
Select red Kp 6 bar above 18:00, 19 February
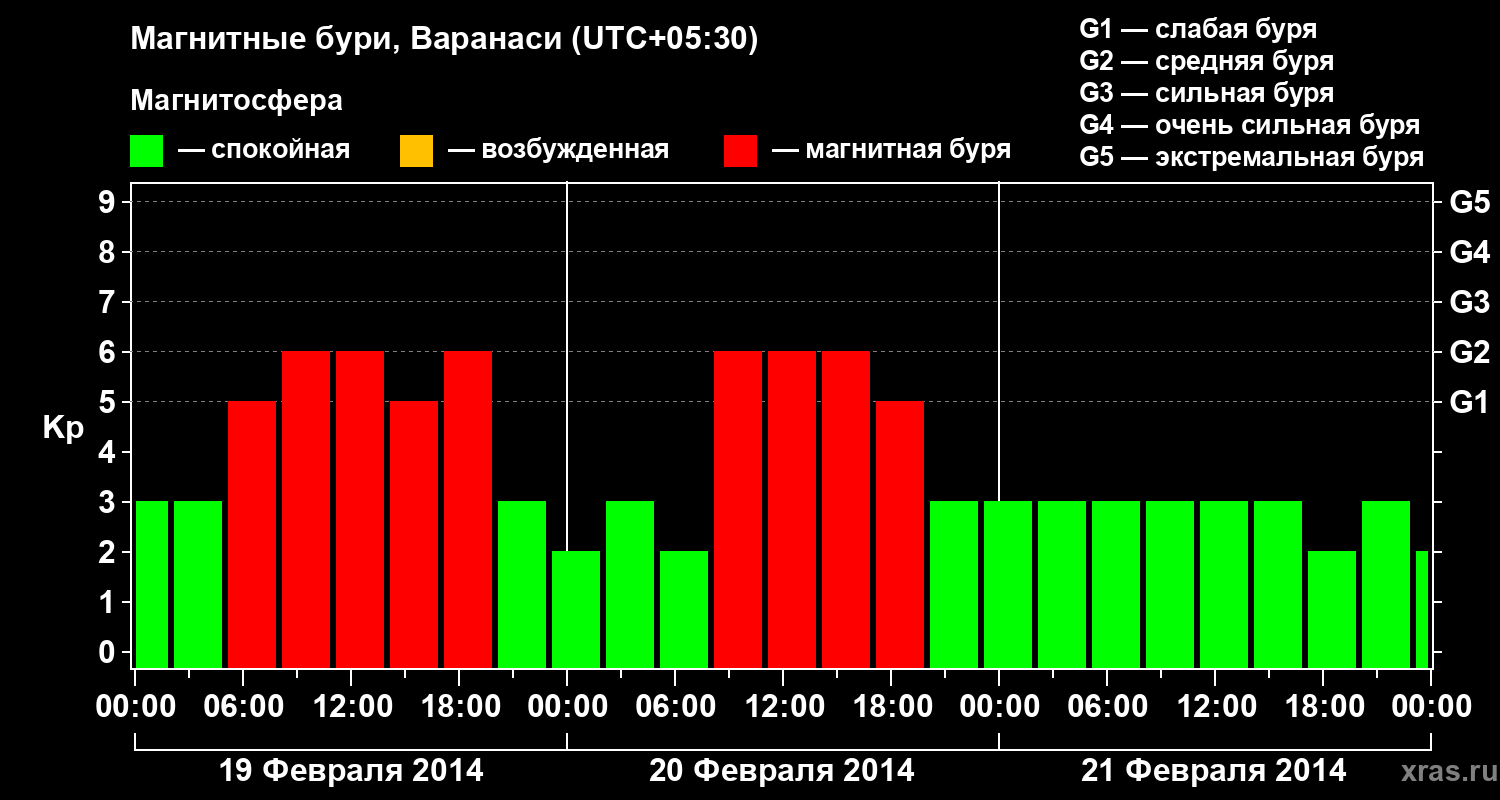(x=468, y=510)
